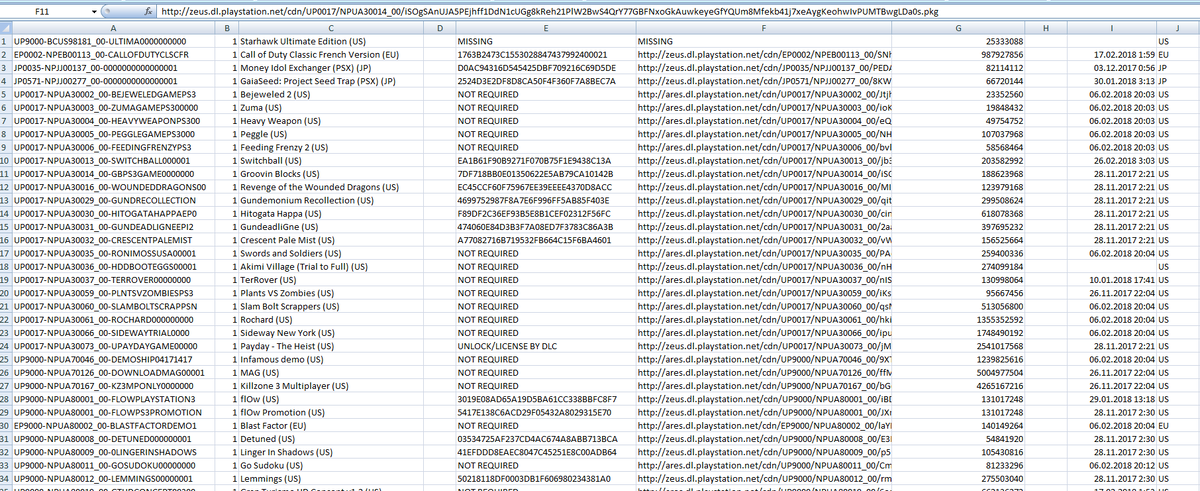The height and width of the screenshot is (491, 1200).
Task: Select column I header
Action: tap(1111, 29)
